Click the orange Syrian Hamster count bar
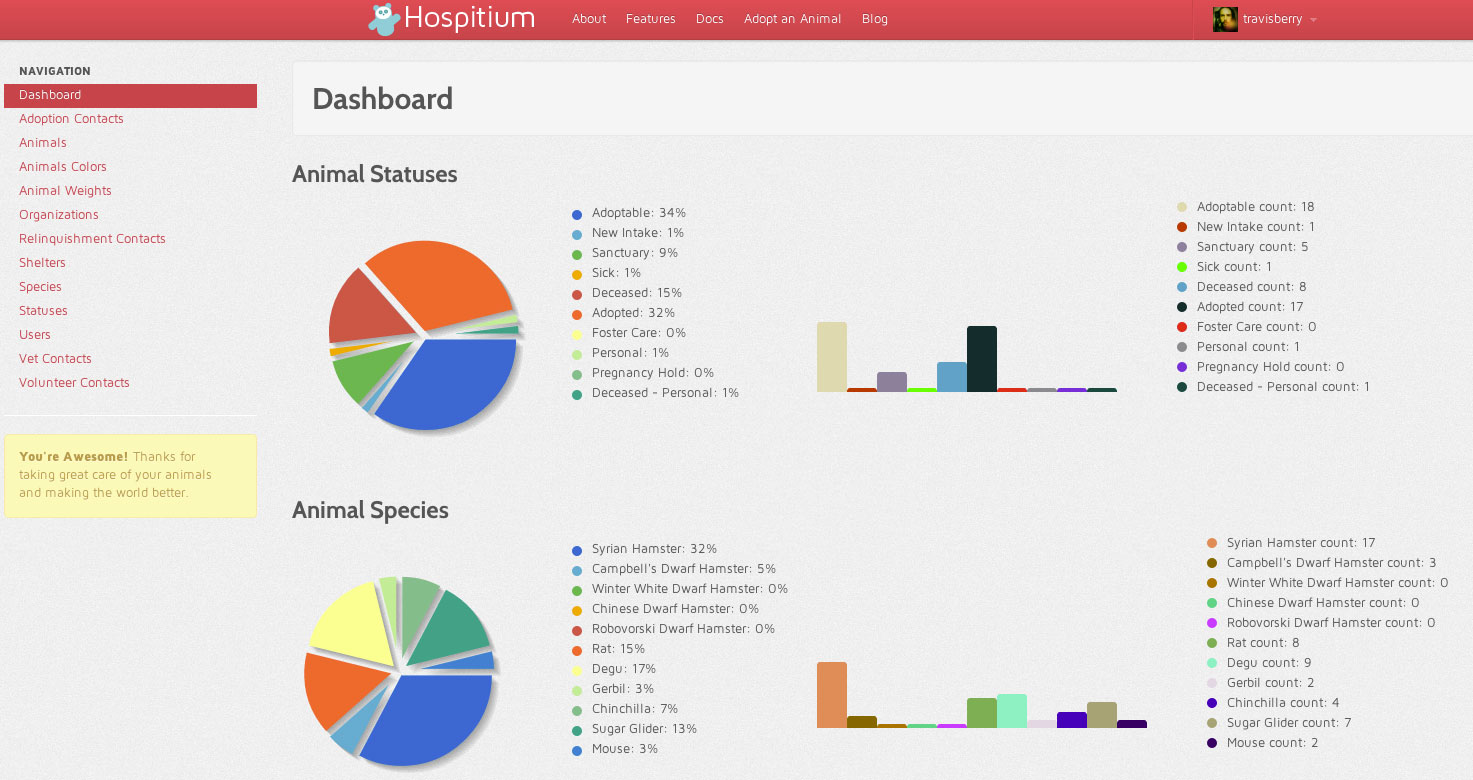The width and height of the screenshot is (1473, 780). click(x=832, y=695)
